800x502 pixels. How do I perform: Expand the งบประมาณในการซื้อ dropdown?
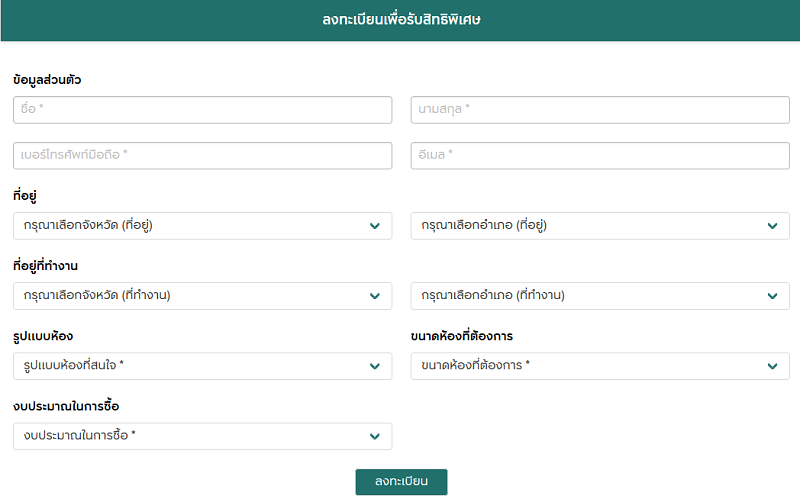click(203, 436)
